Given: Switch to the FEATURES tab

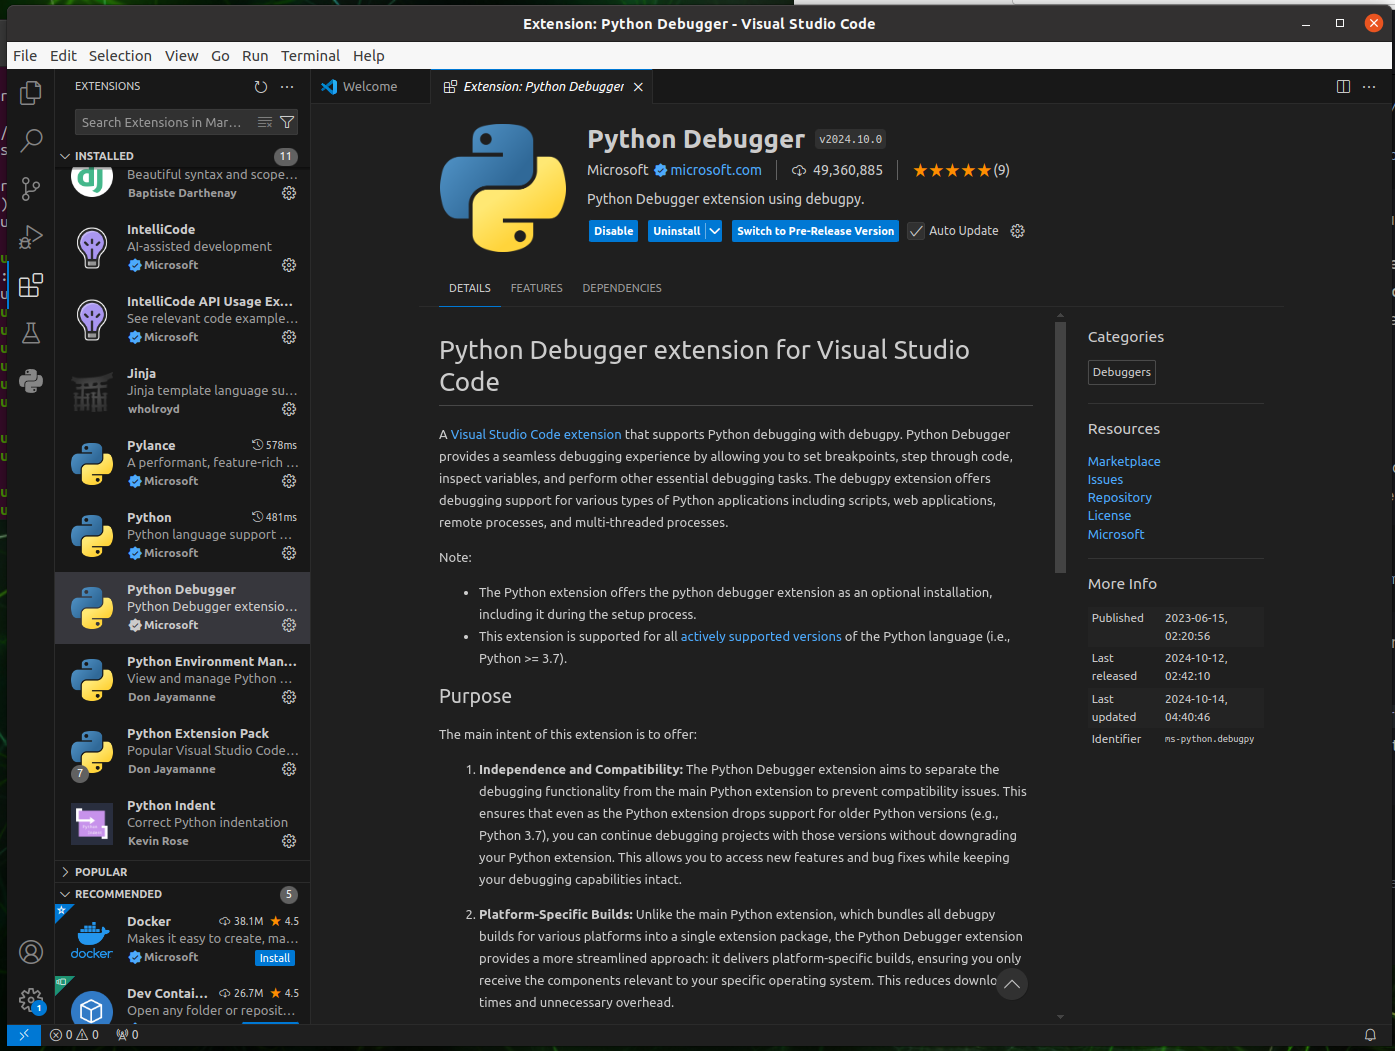Looking at the screenshot, I should pyautogui.click(x=536, y=288).
